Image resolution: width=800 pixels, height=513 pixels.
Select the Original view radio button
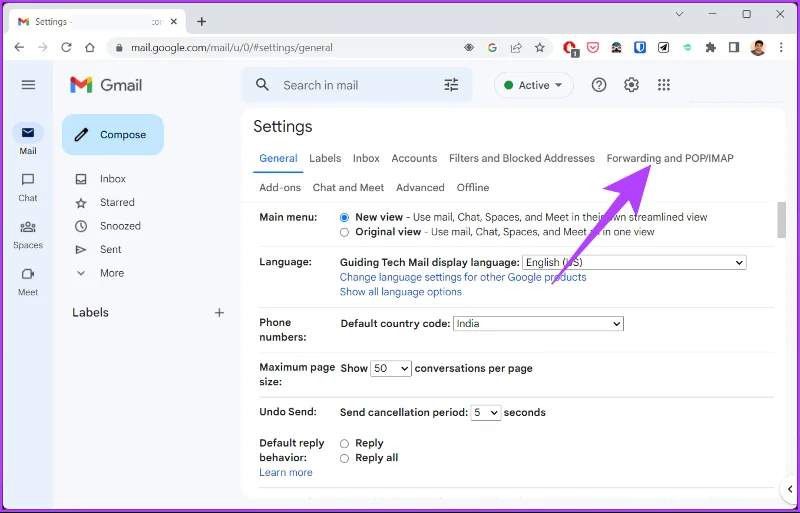coord(344,232)
